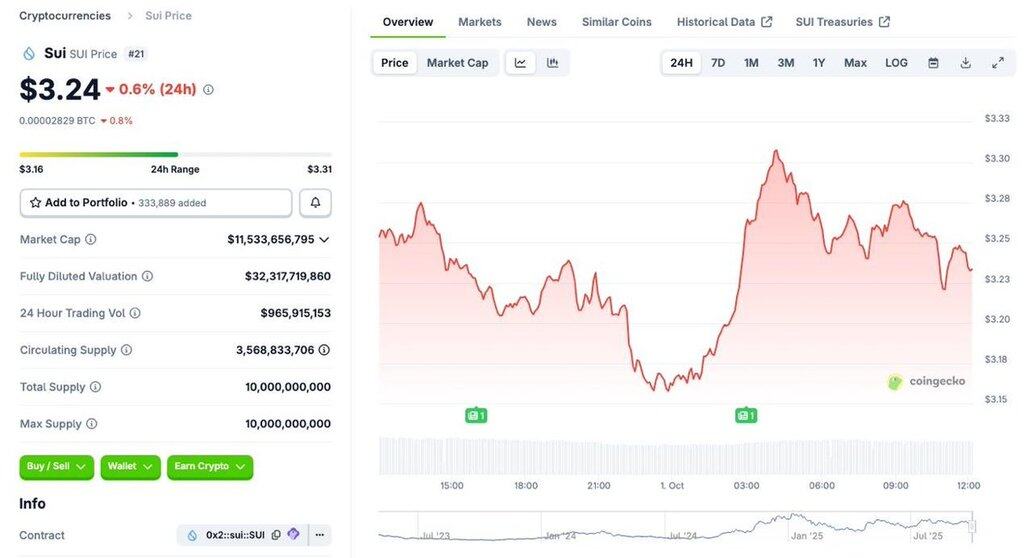
Task: Open the Historical Data tab
Action: coord(724,22)
